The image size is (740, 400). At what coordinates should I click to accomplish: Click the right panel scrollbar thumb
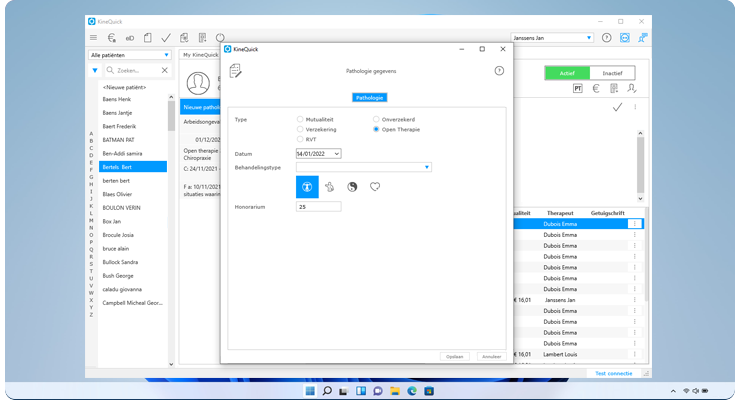640,165
